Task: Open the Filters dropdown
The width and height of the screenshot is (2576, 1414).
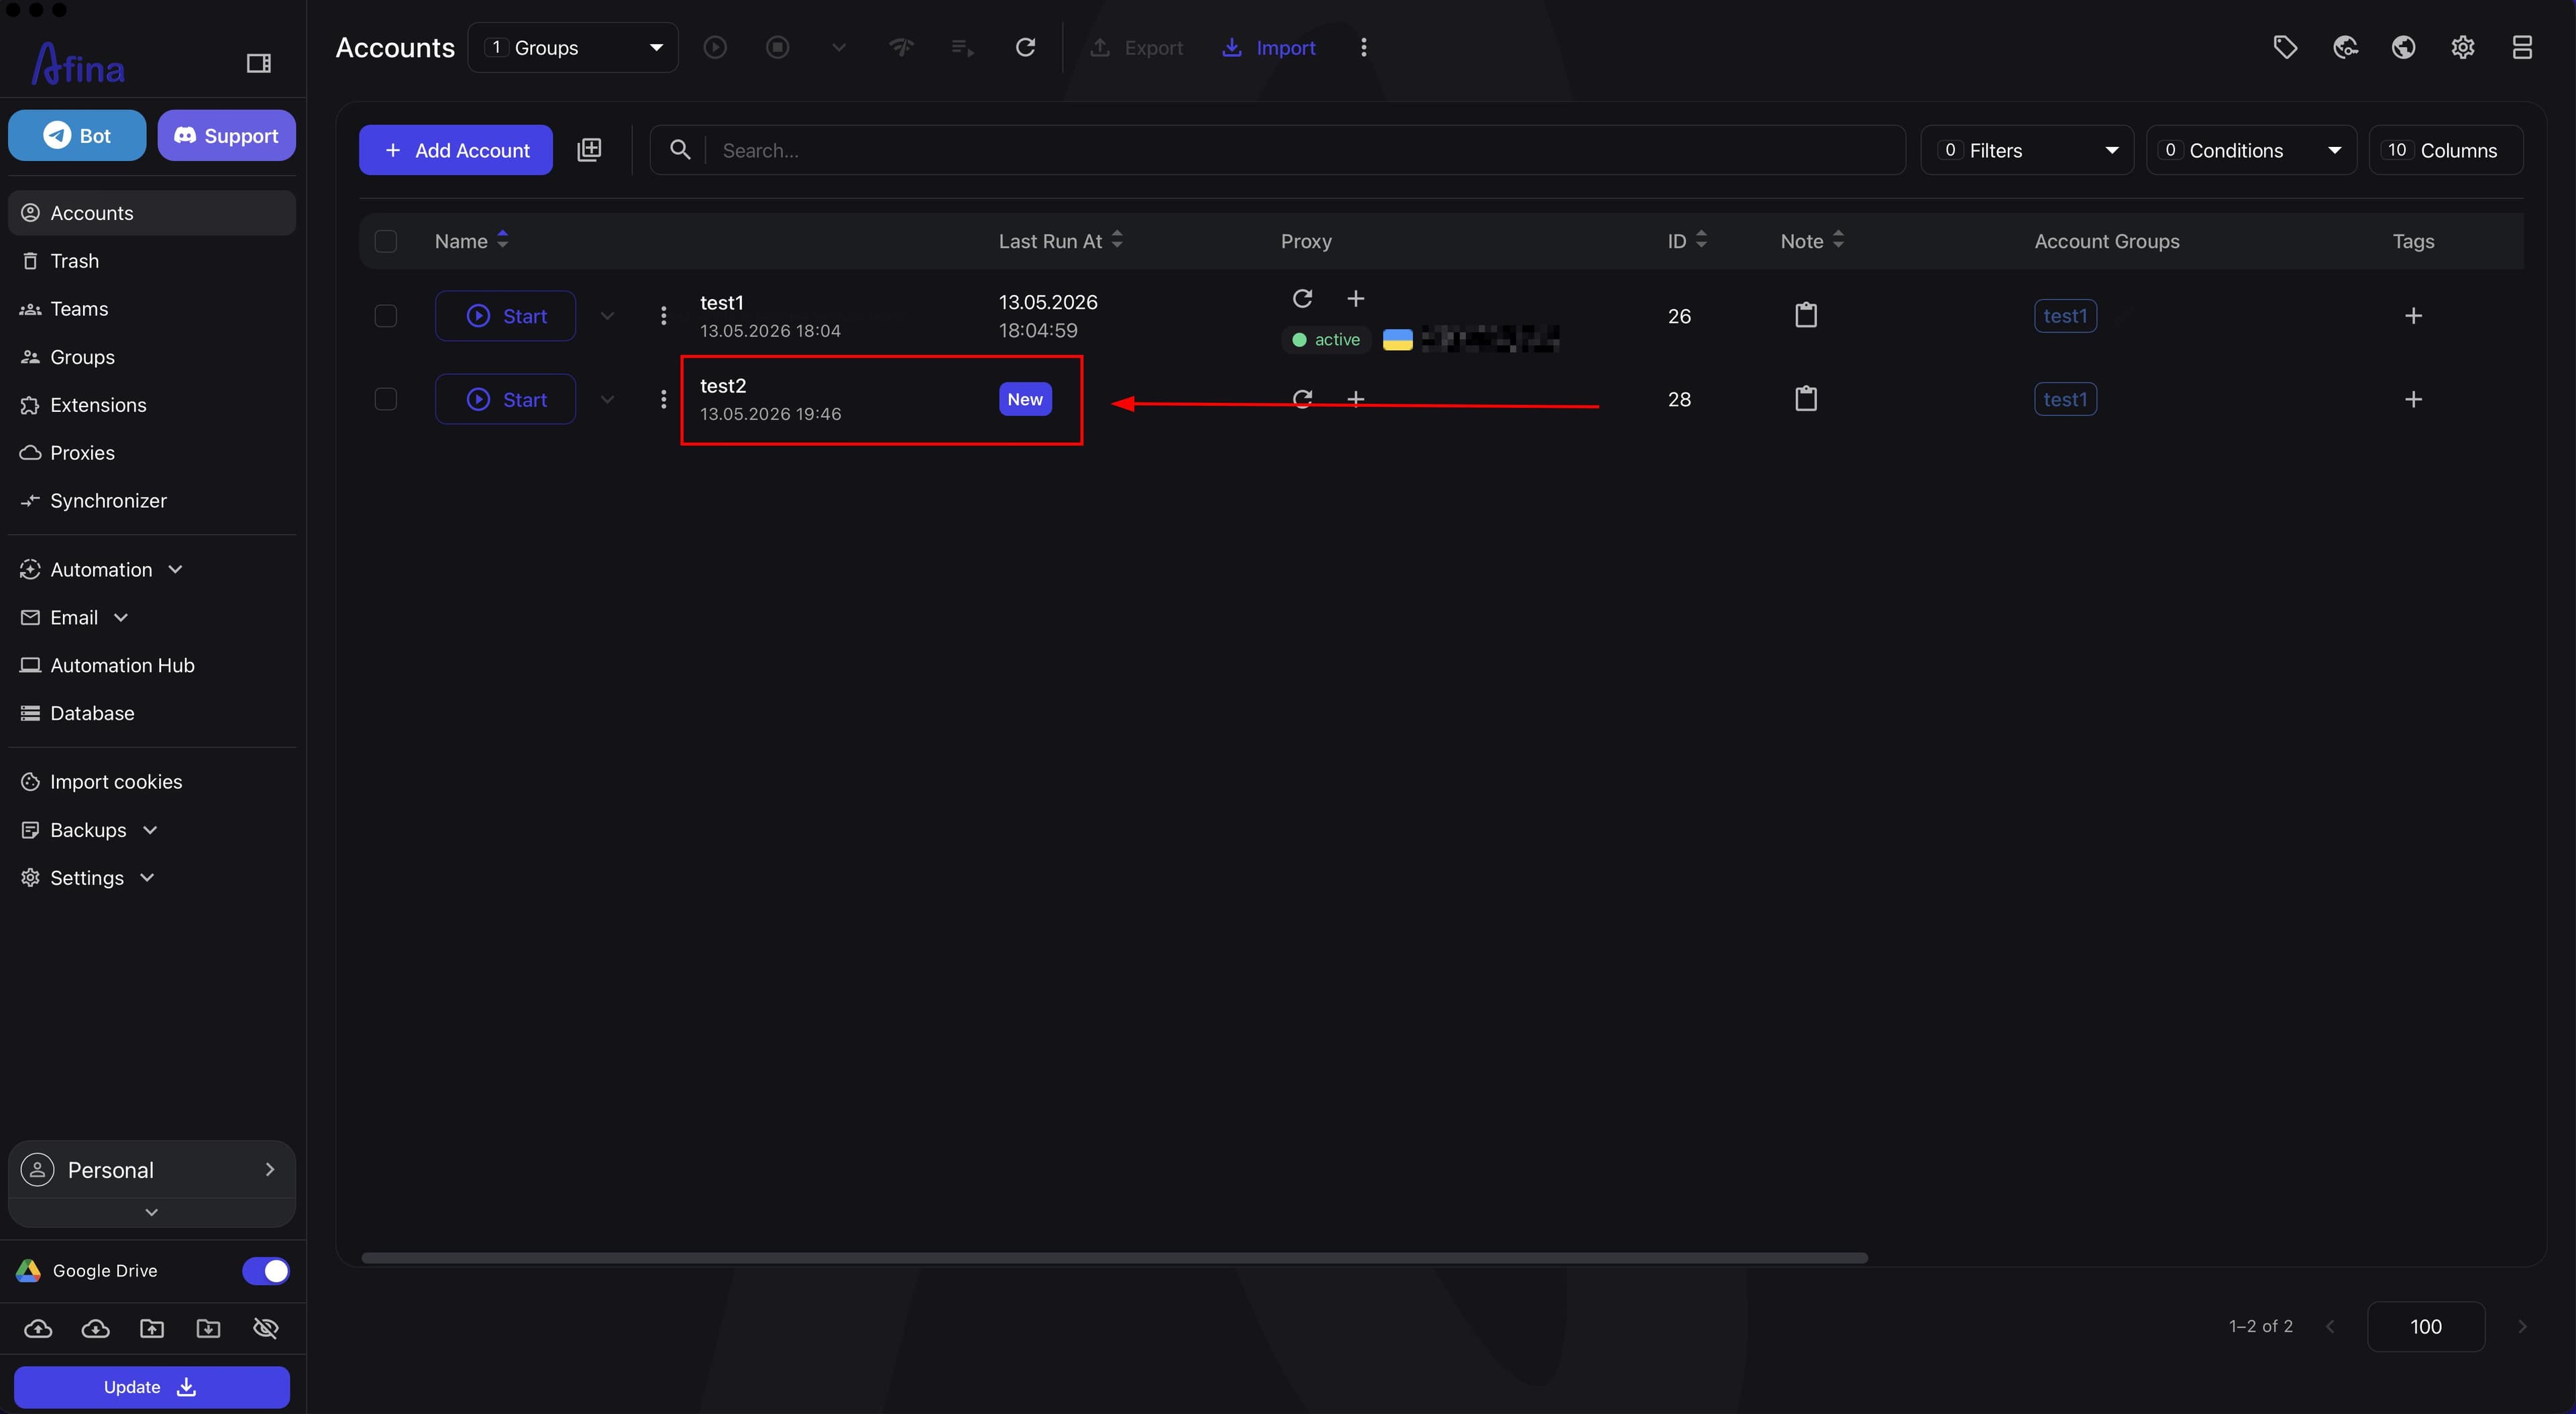Action: [x=2027, y=150]
